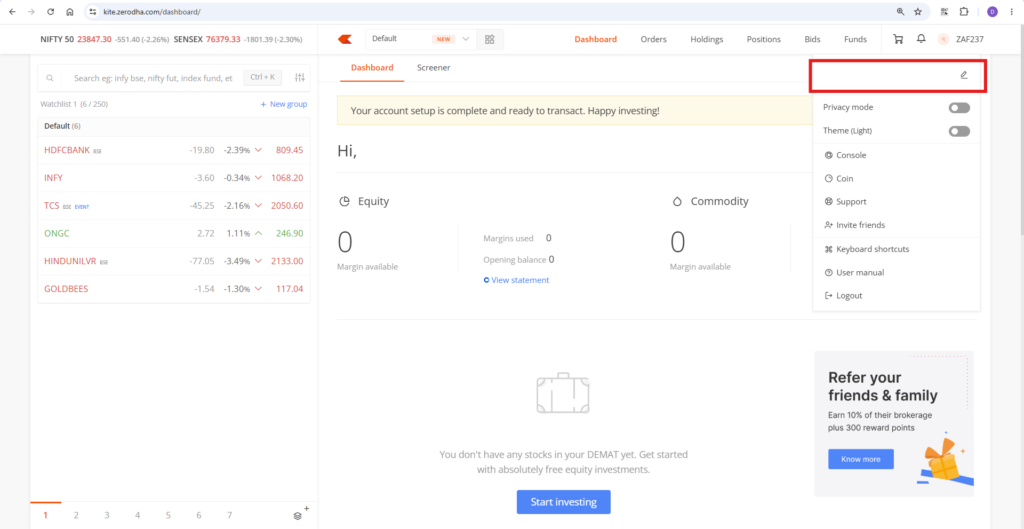The width and height of the screenshot is (1024, 529).
Task: Click the watchlist layers plus icon
Action: (300, 513)
